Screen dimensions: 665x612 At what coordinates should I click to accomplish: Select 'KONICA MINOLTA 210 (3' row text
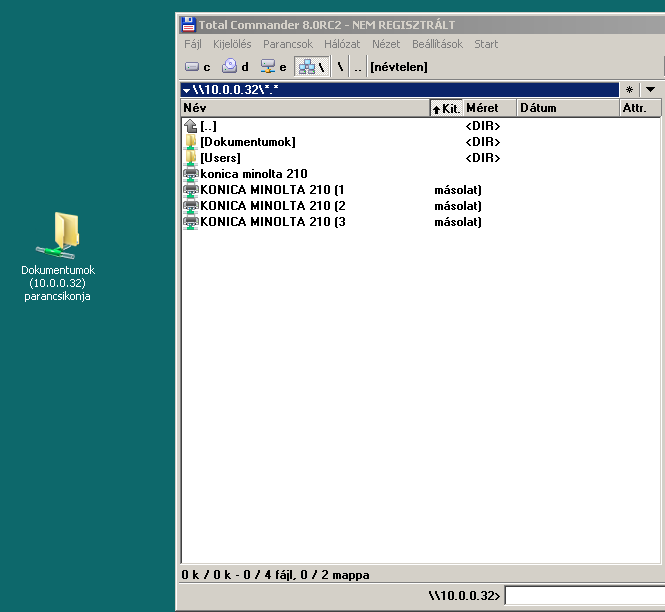coord(273,222)
